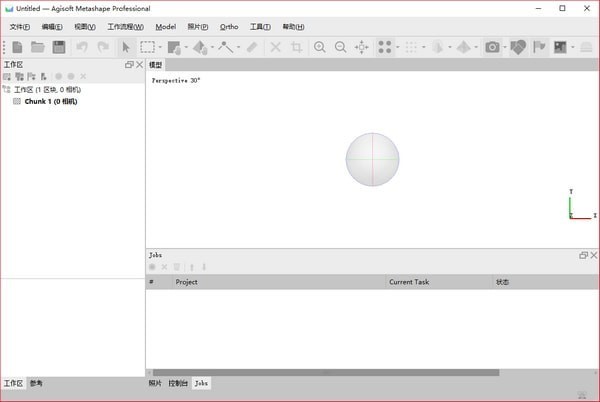Collapse the 工作区 root tree node
Screen dimensions: 600x402
(7, 90)
